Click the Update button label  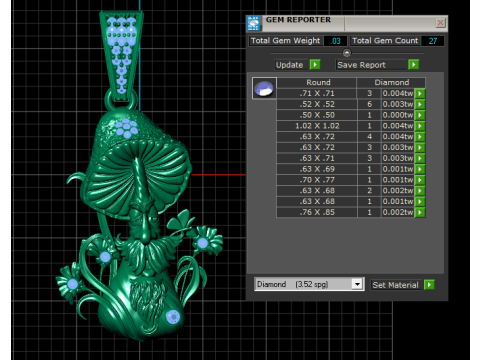click(289, 65)
